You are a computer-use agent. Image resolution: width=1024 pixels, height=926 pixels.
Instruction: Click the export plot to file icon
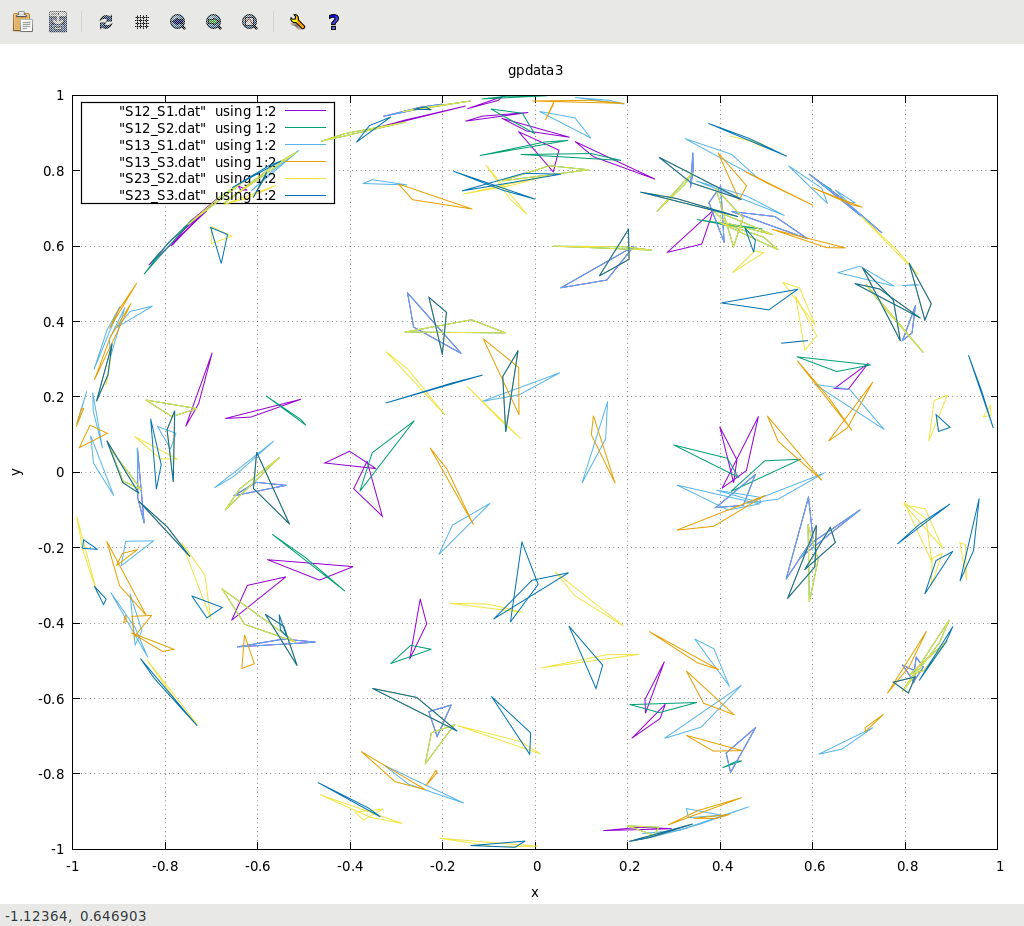tap(59, 21)
